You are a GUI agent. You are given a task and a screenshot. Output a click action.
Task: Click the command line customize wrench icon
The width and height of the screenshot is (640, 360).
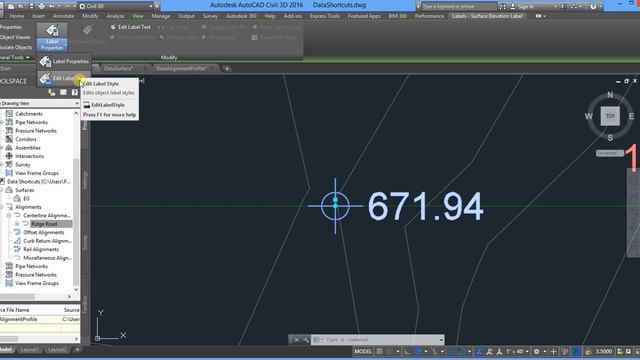pyautogui.click(x=306, y=340)
